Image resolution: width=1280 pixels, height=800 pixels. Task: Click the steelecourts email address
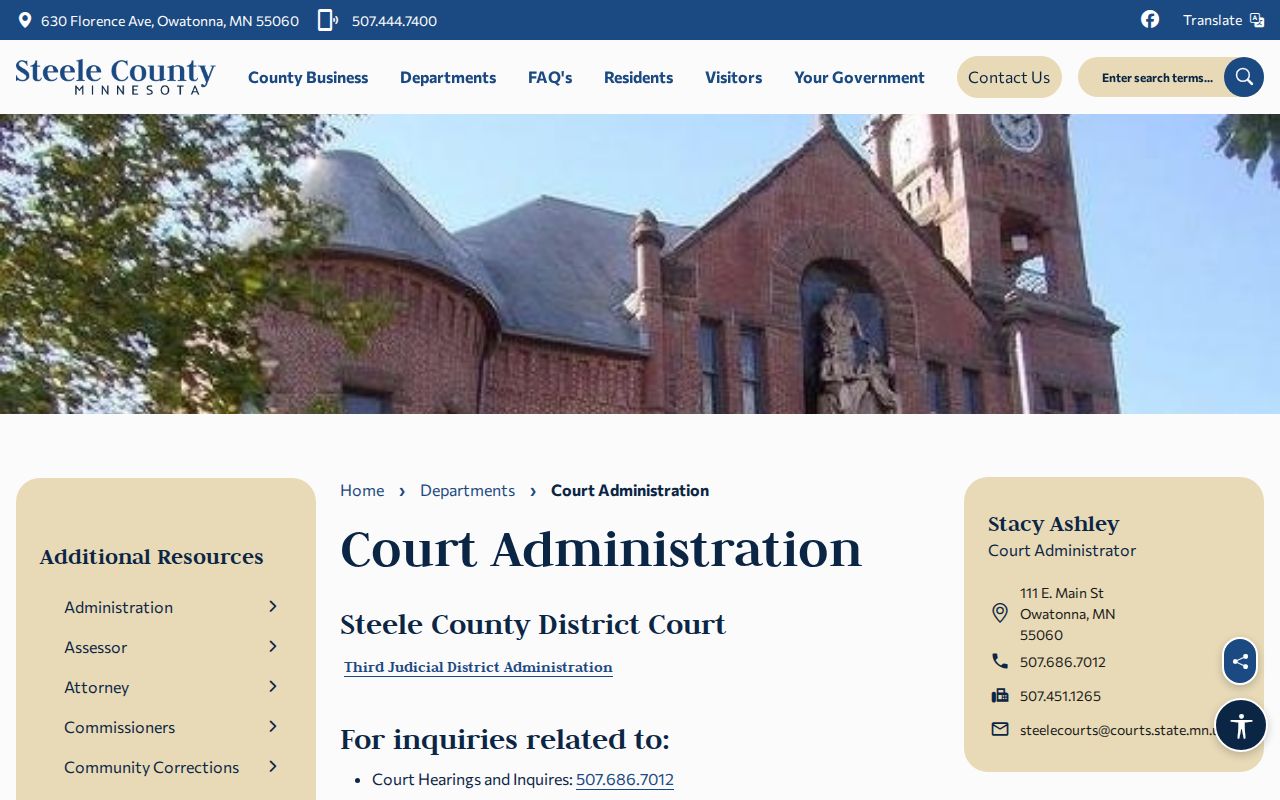[1117, 730]
